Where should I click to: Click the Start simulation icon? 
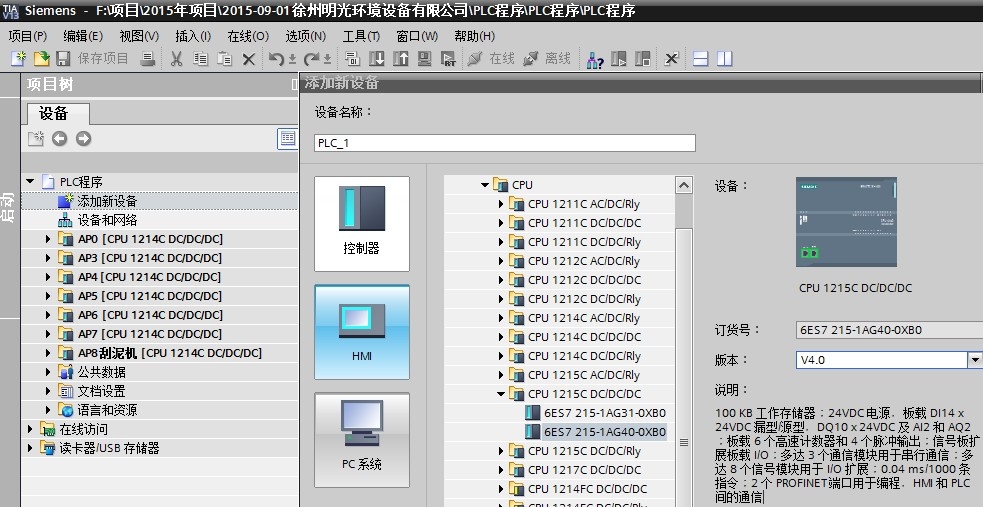click(x=424, y=59)
